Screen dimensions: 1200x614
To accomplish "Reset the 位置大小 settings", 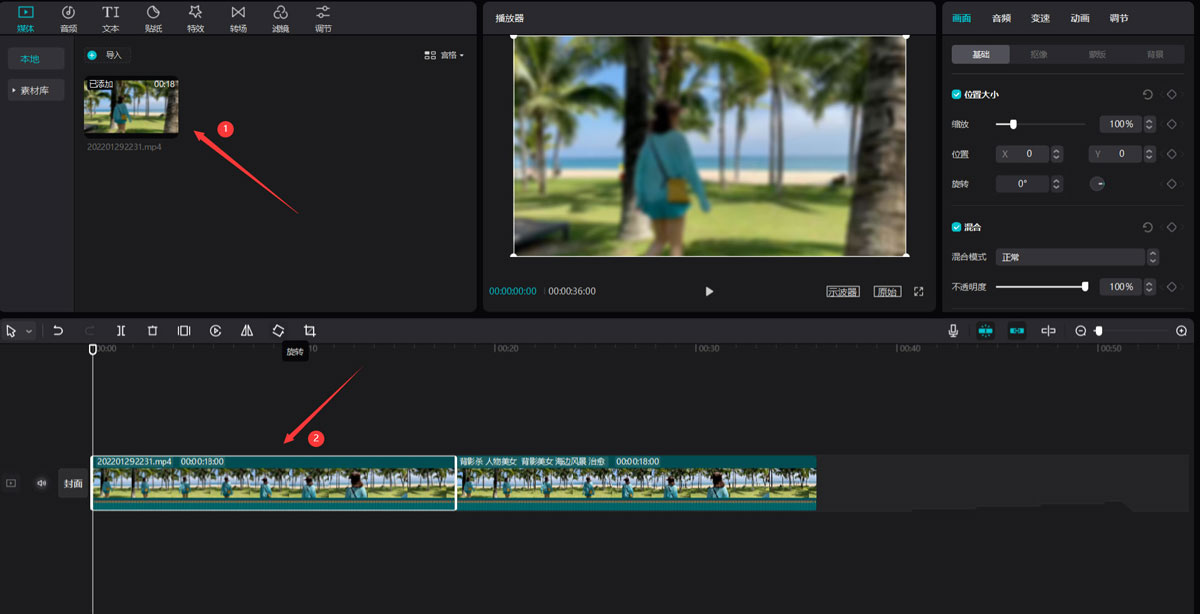I will (x=1148, y=94).
